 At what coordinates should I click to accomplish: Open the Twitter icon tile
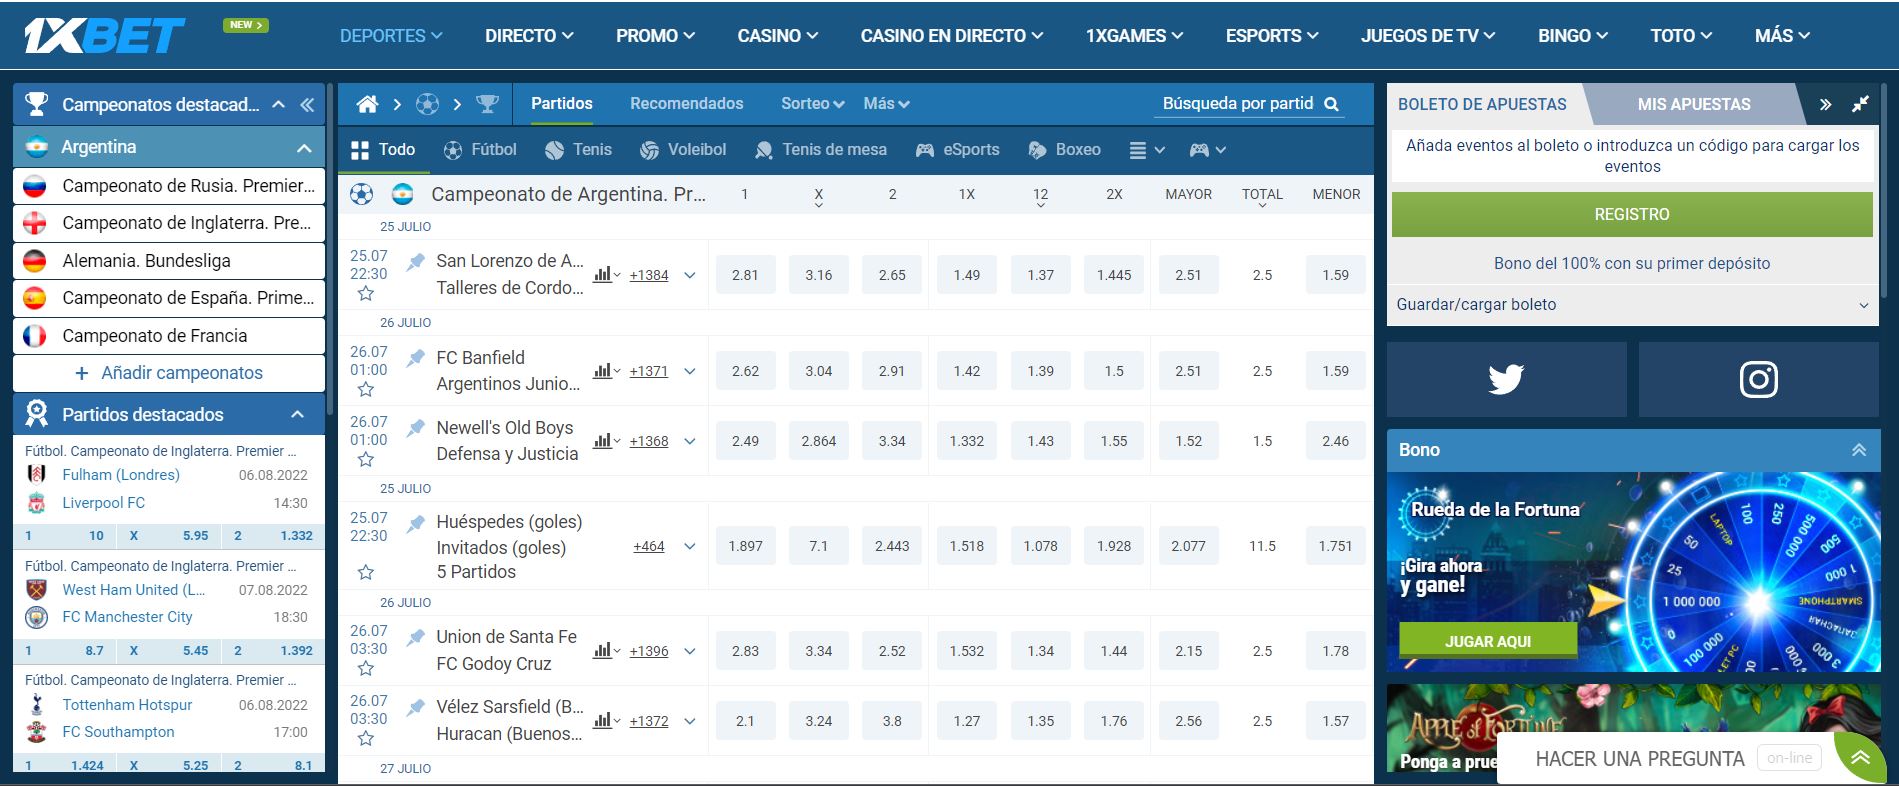1506,379
